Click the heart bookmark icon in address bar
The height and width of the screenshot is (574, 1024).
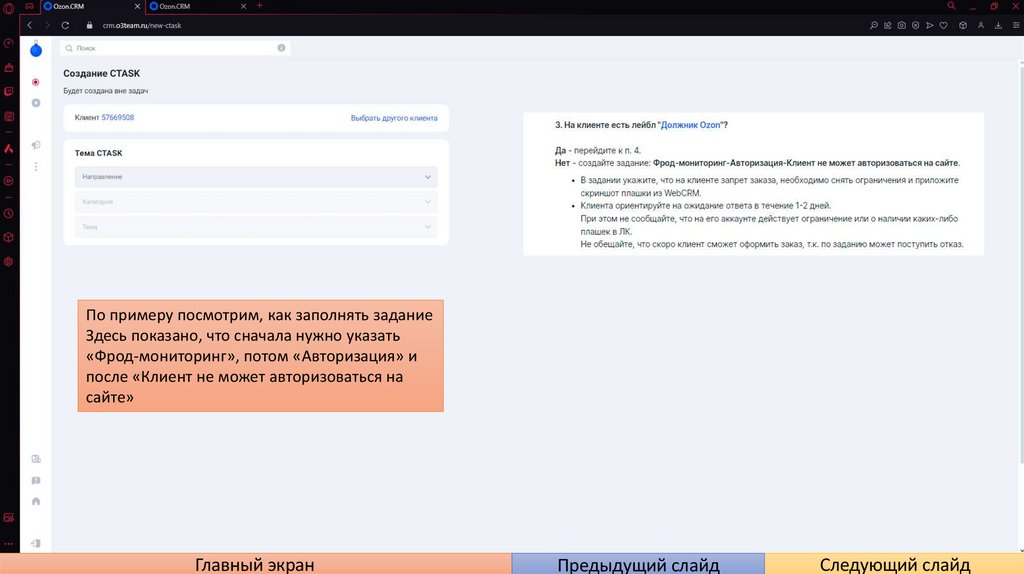pos(944,25)
